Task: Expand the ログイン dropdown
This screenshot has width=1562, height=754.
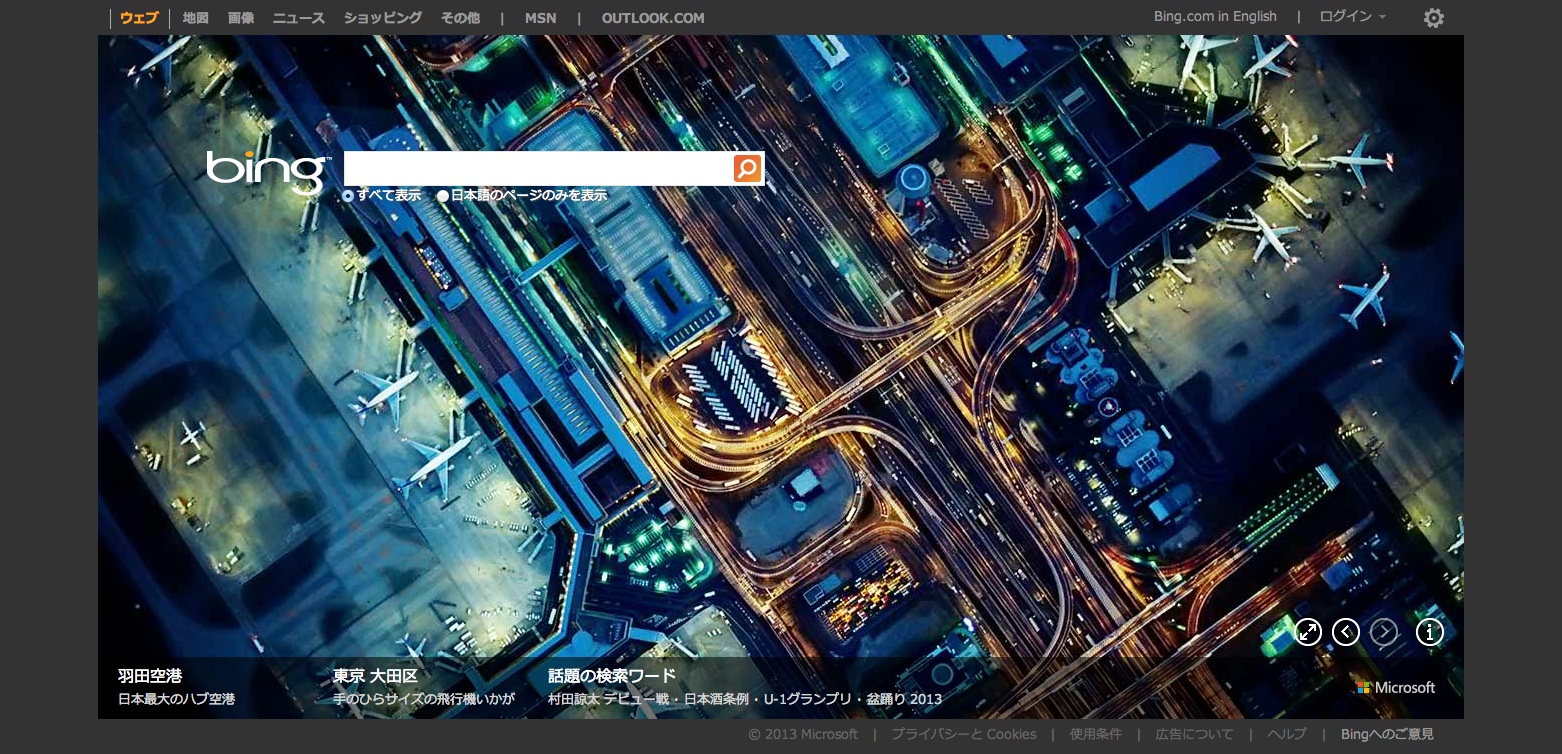Action: [x=1352, y=17]
